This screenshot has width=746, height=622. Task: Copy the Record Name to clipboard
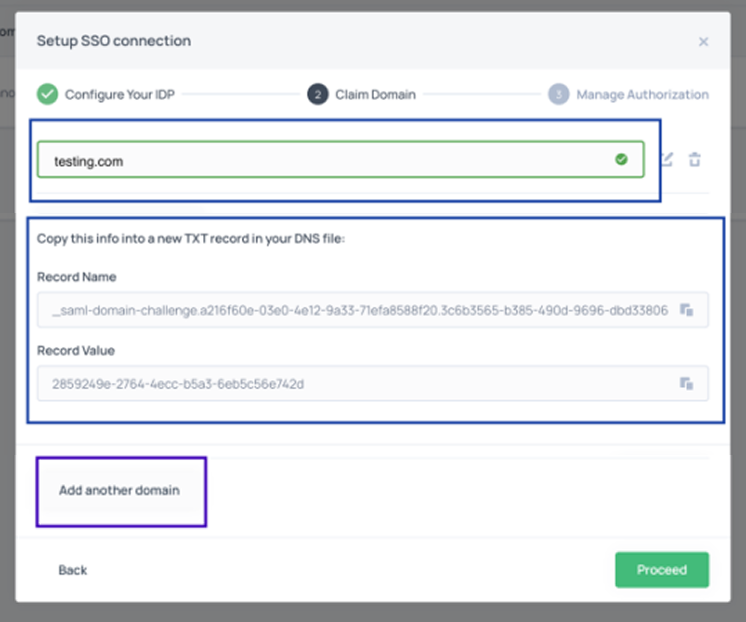[687, 310]
